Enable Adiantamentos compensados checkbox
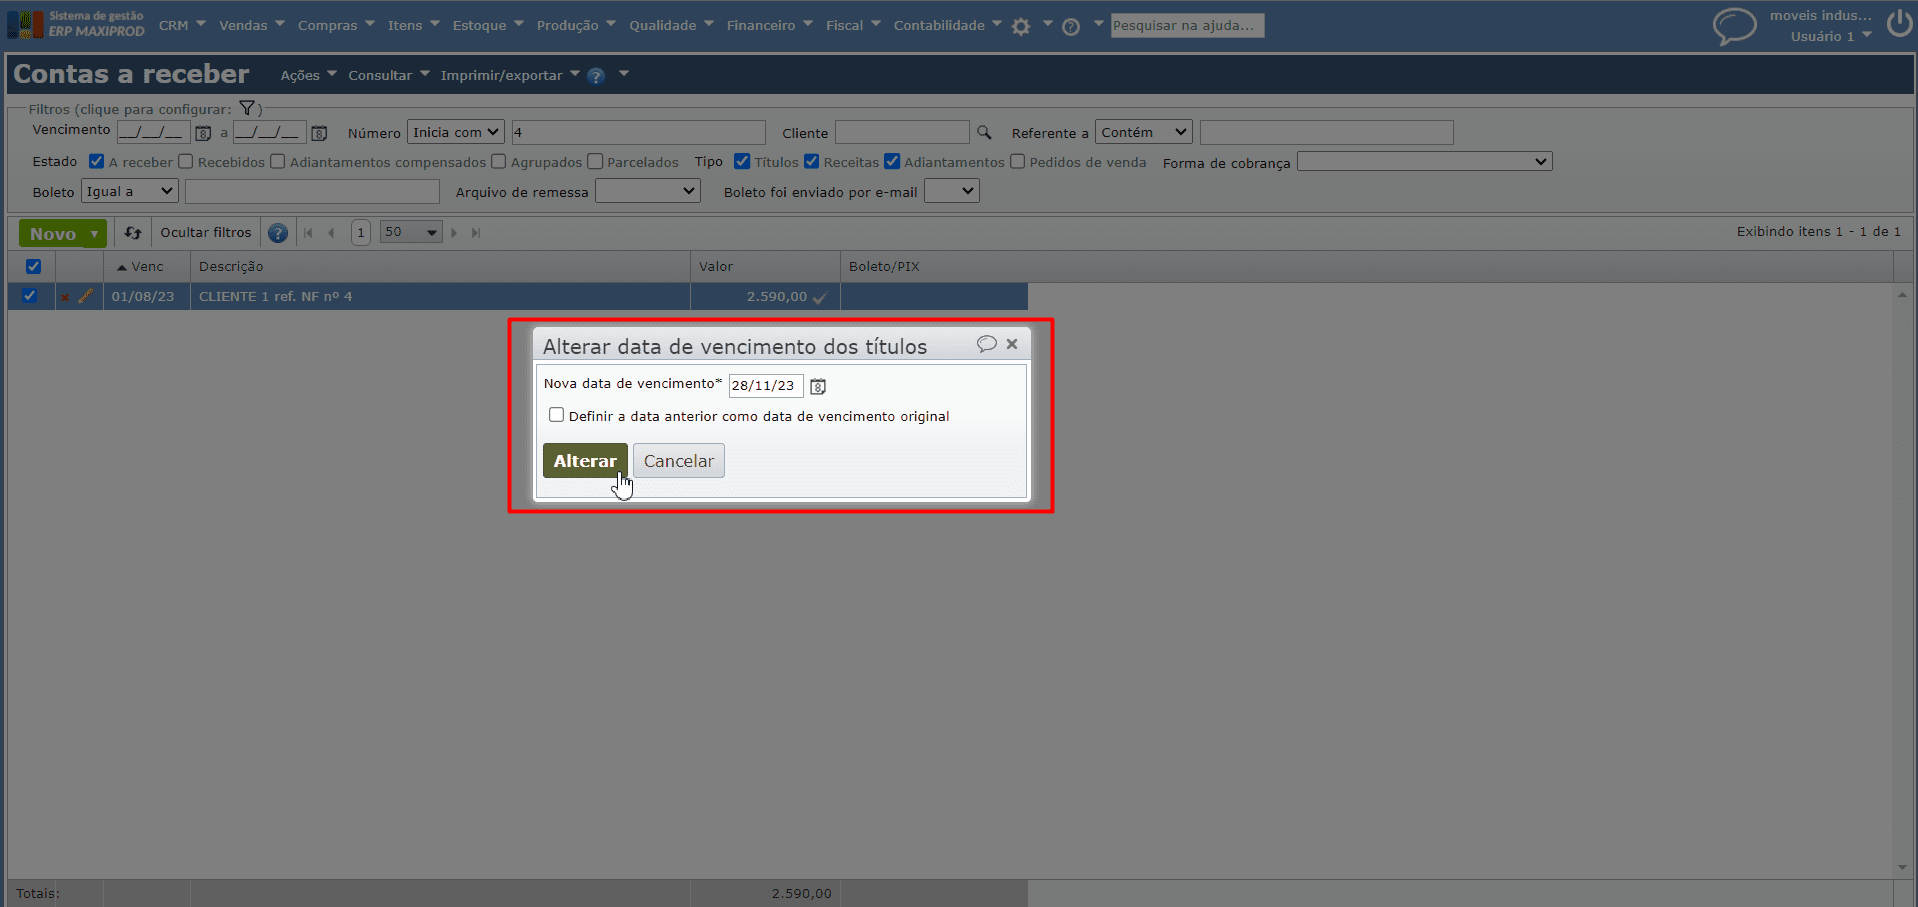Image resolution: width=1918 pixels, height=907 pixels. (277, 161)
